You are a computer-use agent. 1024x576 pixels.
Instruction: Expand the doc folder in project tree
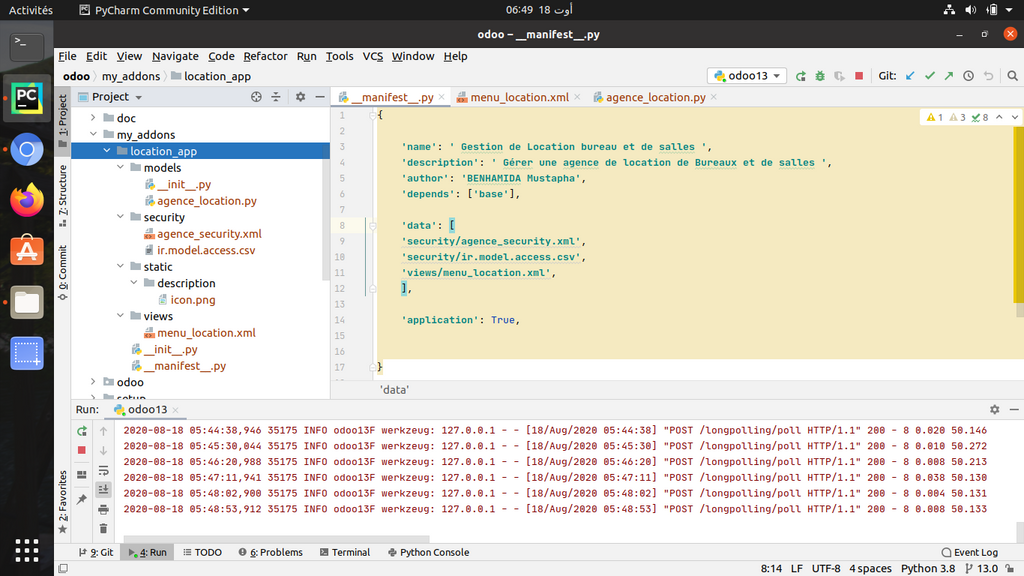(x=94, y=118)
